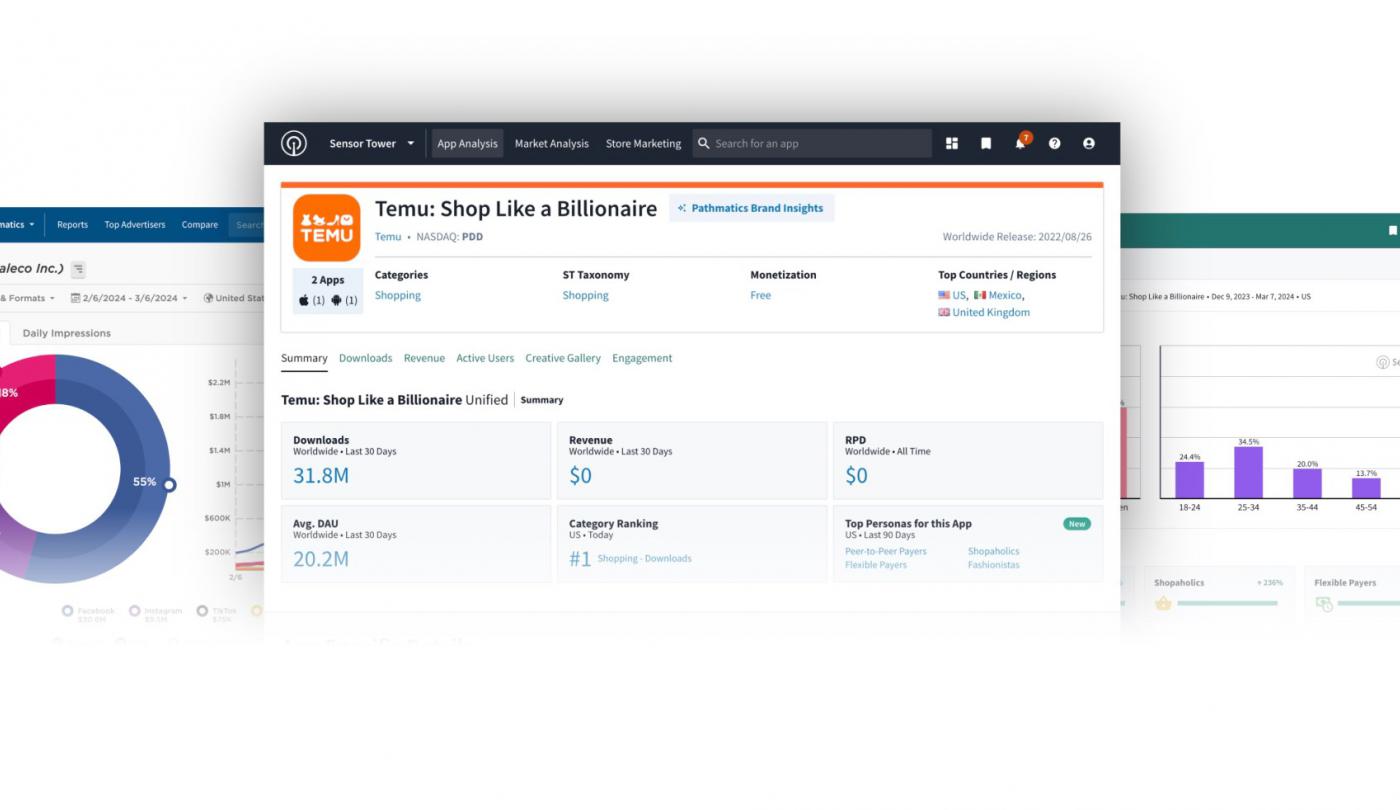Open the Flexible Payers persona link in Top Personas
This screenshot has width=1400, height=810.
pyautogui.click(x=876, y=565)
